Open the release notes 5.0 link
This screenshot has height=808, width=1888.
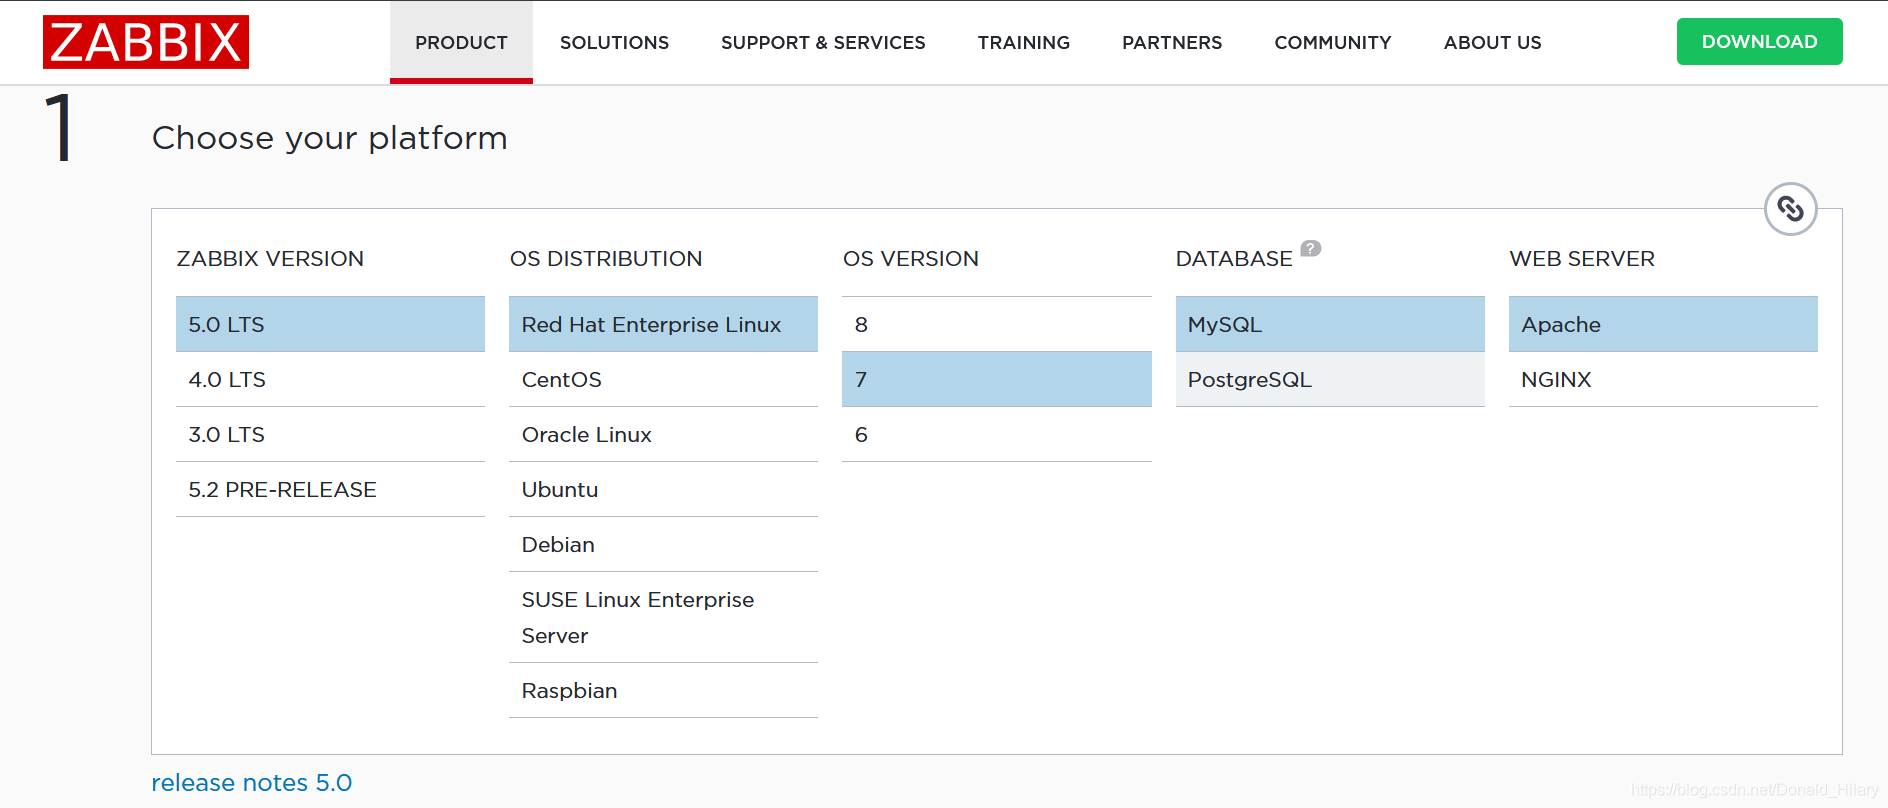(x=252, y=782)
